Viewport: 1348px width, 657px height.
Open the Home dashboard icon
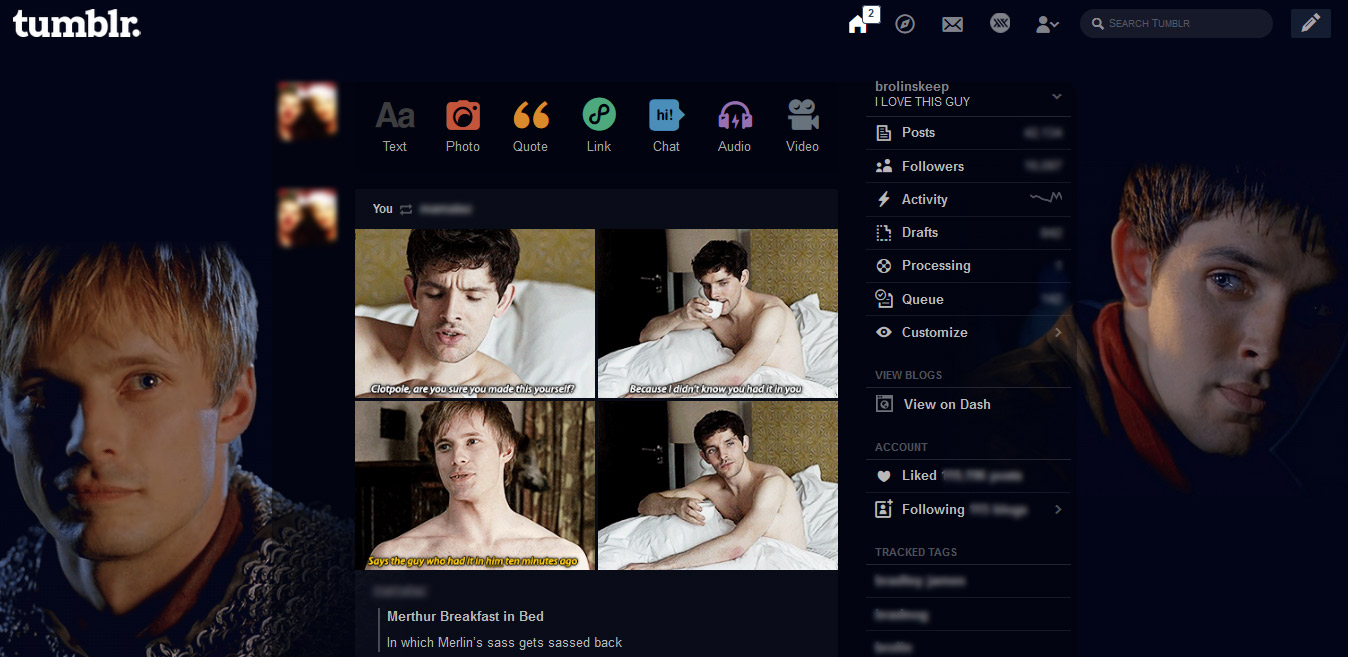tap(857, 24)
